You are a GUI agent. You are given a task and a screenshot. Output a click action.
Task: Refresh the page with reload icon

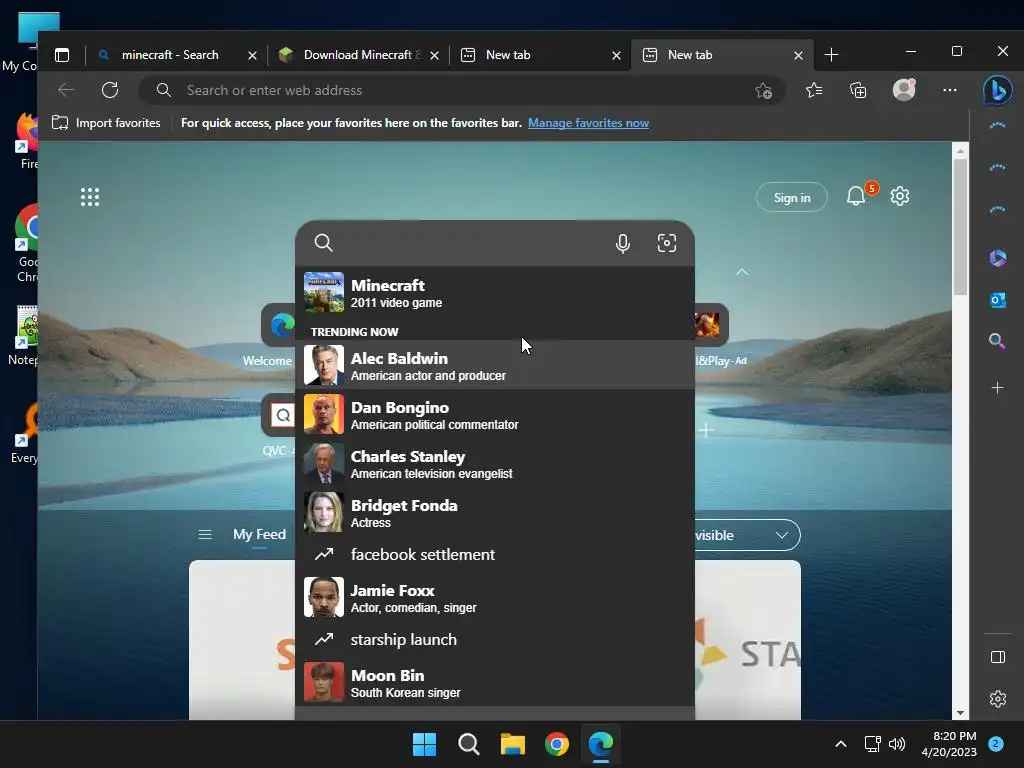pyautogui.click(x=110, y=90)
